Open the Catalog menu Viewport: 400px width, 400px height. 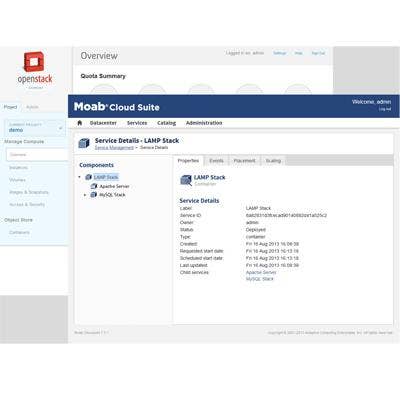coord(166,123)
